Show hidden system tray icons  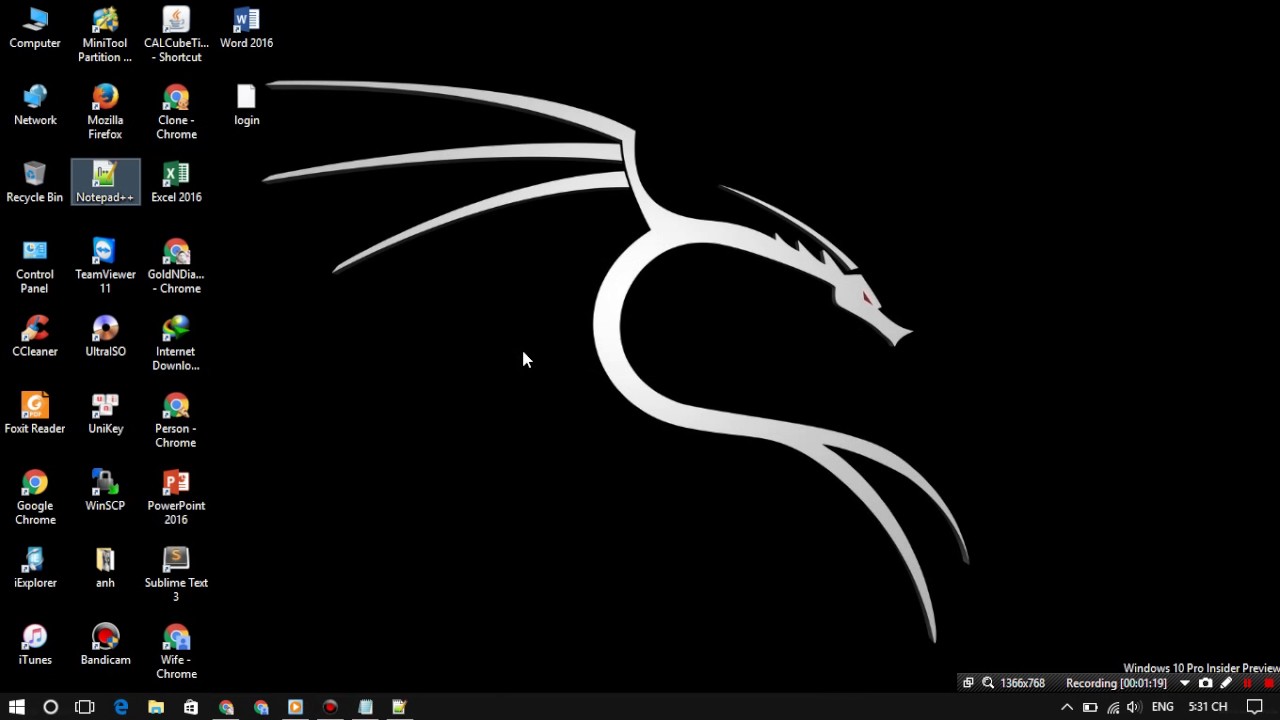(x=1067, y=707)
